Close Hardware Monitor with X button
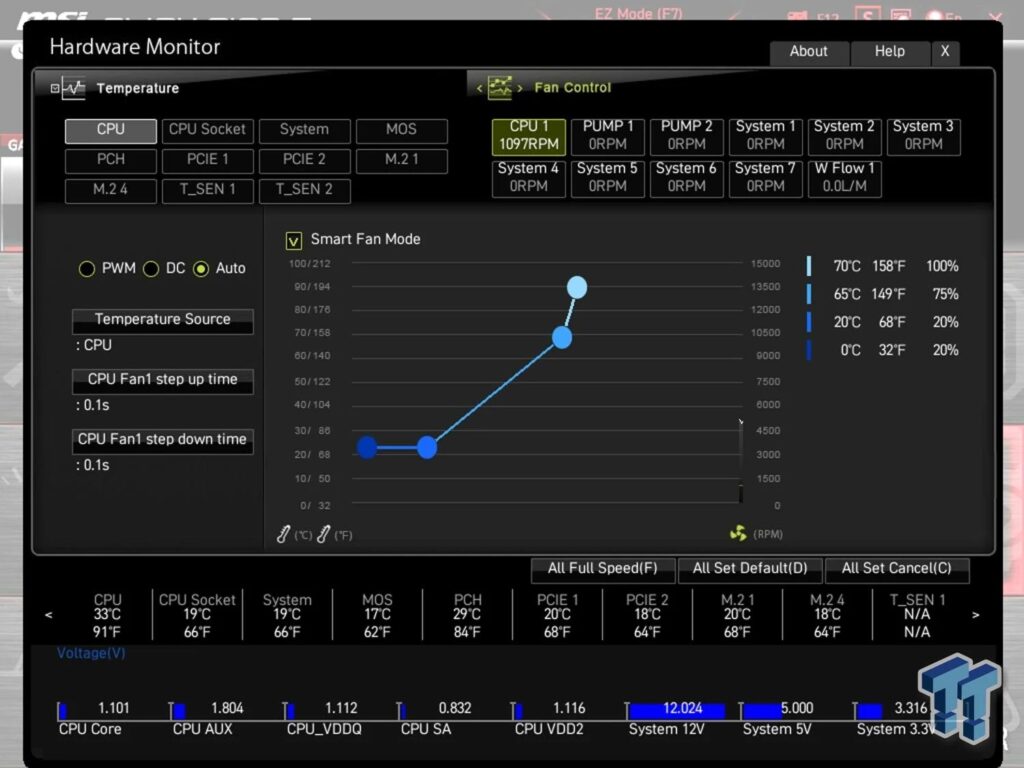The height and width of the screenshot is (768, 1024). [945, 52]
